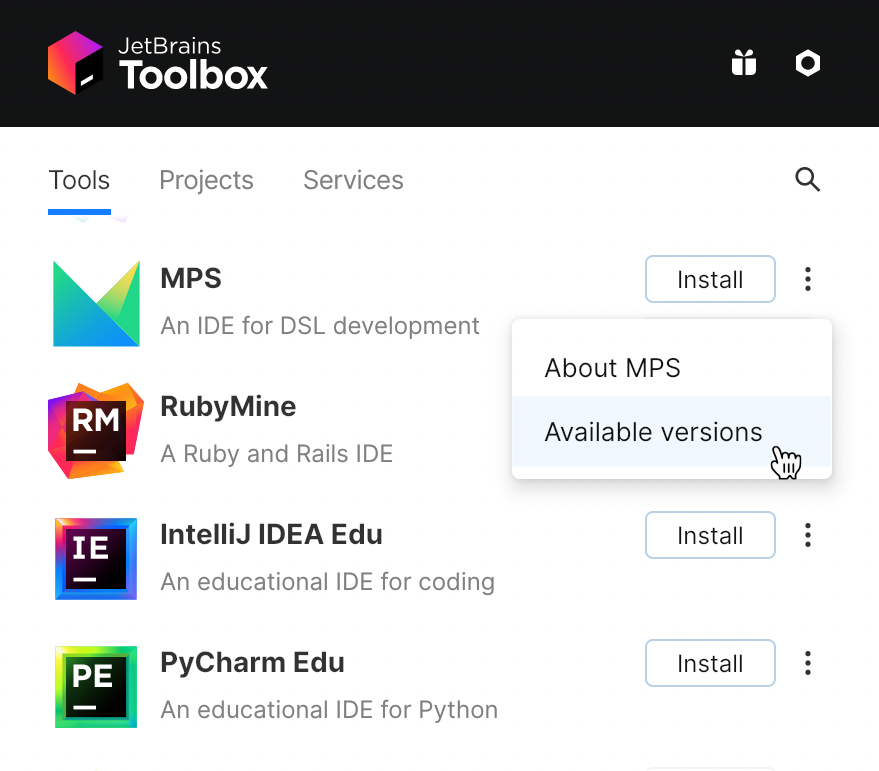Viewport: 879px width, 771px height.
Task: Choose About MPS in the context menu
Action: coord(612,368)
